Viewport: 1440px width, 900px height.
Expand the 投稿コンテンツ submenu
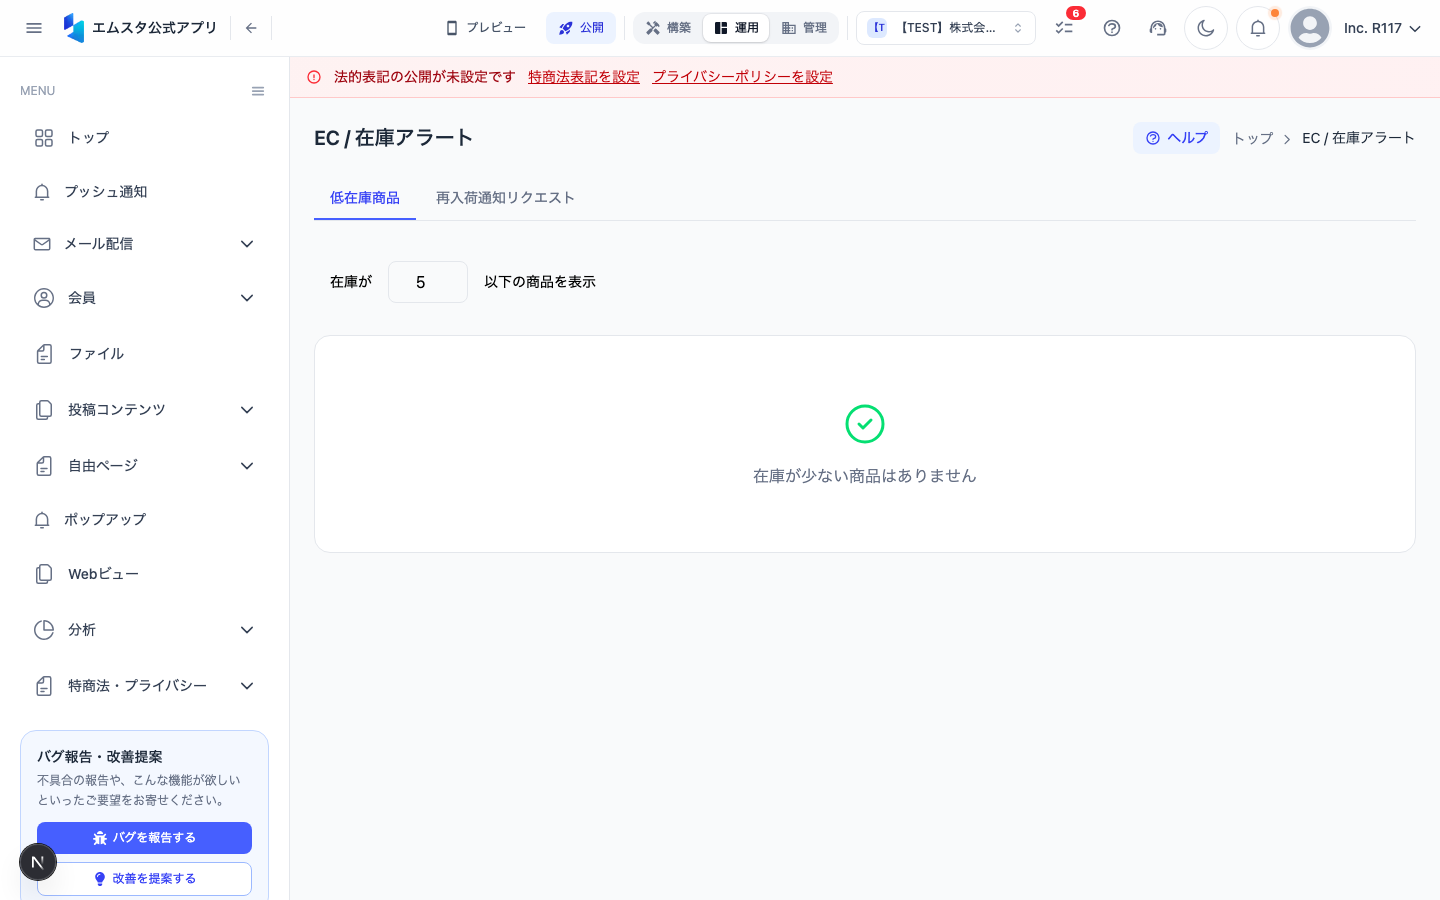[144, 410]
